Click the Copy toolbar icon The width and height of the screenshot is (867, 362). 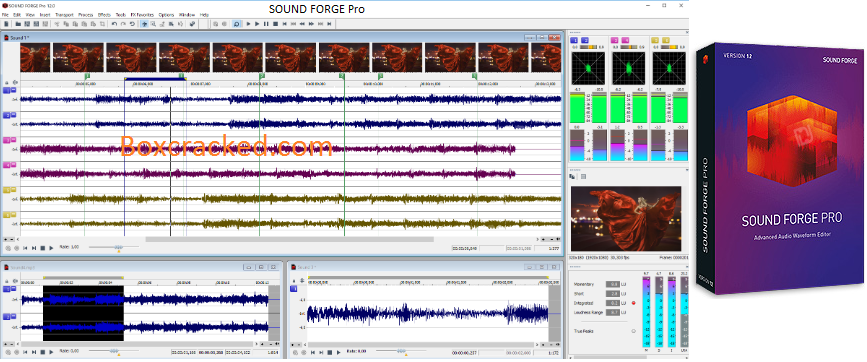click(66, 24)
